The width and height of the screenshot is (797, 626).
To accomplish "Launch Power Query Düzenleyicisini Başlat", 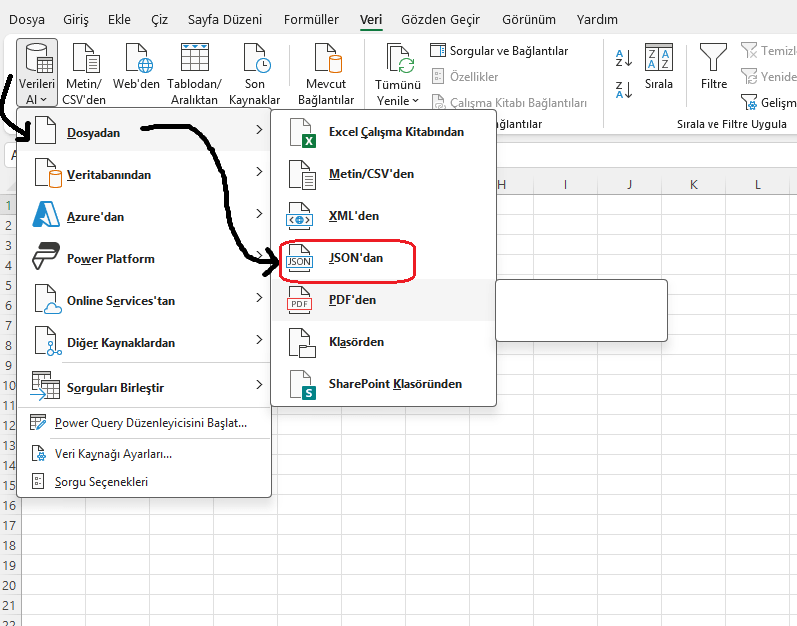I will (144, 423).
